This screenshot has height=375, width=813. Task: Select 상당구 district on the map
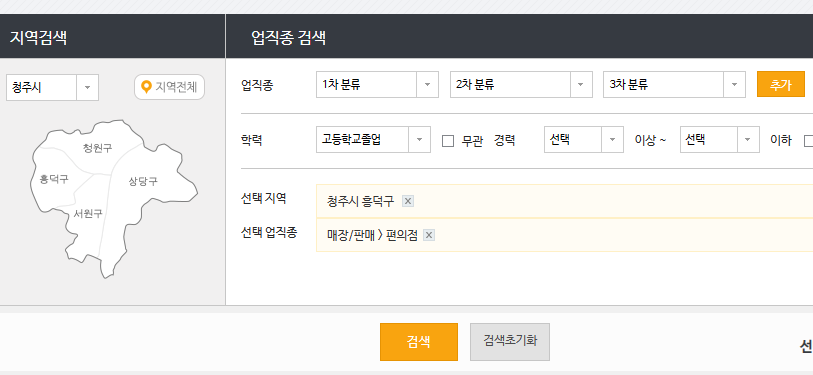coord(143,181)
